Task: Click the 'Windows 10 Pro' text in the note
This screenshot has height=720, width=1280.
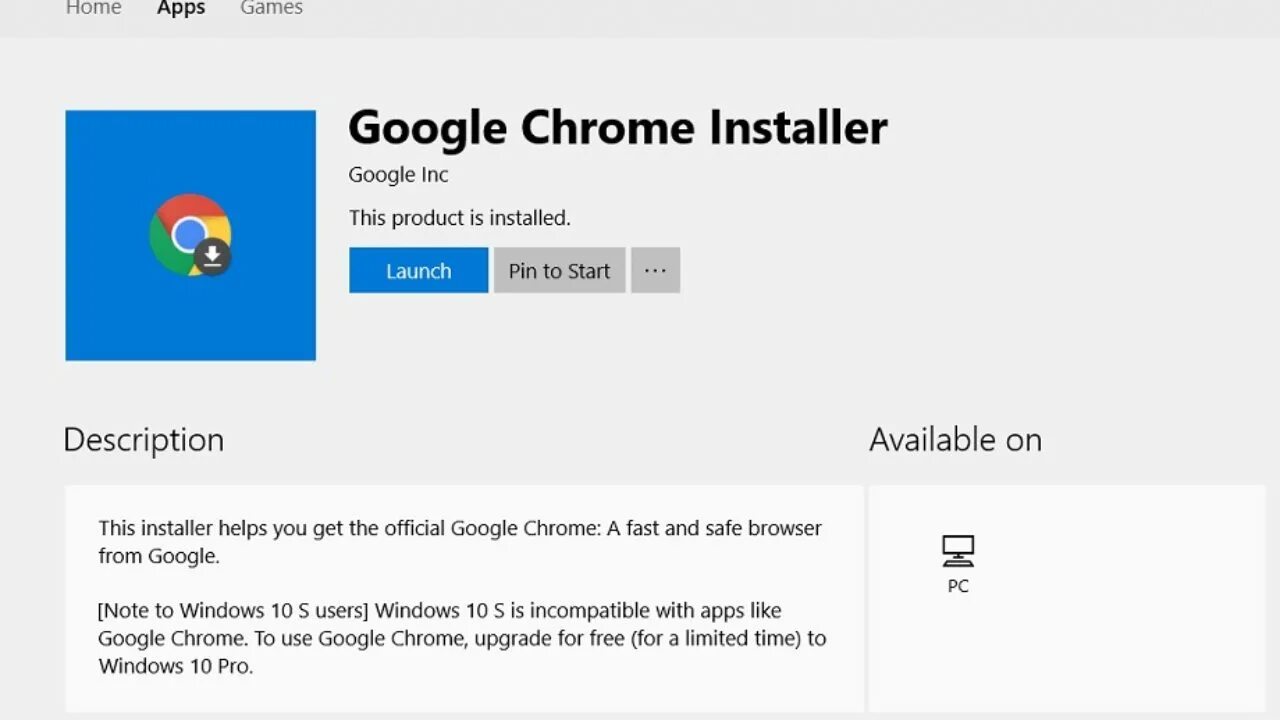Action: coord(175,666)
